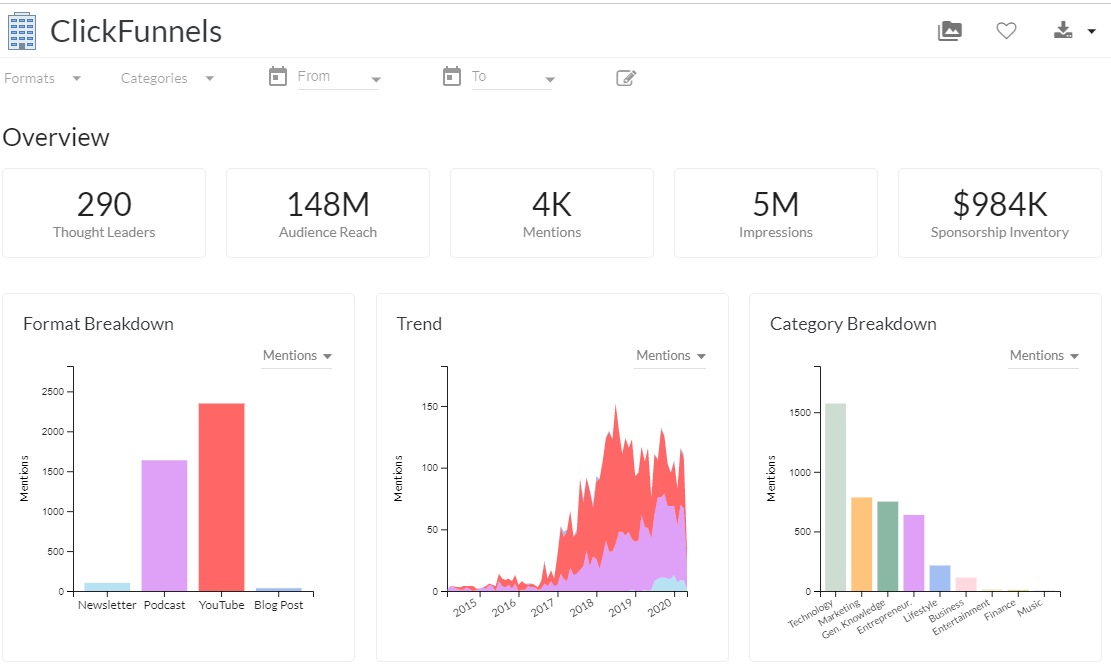Open the From date calendar icon
This screenshot has width=1111, height=665.
[x=278, y=76]
